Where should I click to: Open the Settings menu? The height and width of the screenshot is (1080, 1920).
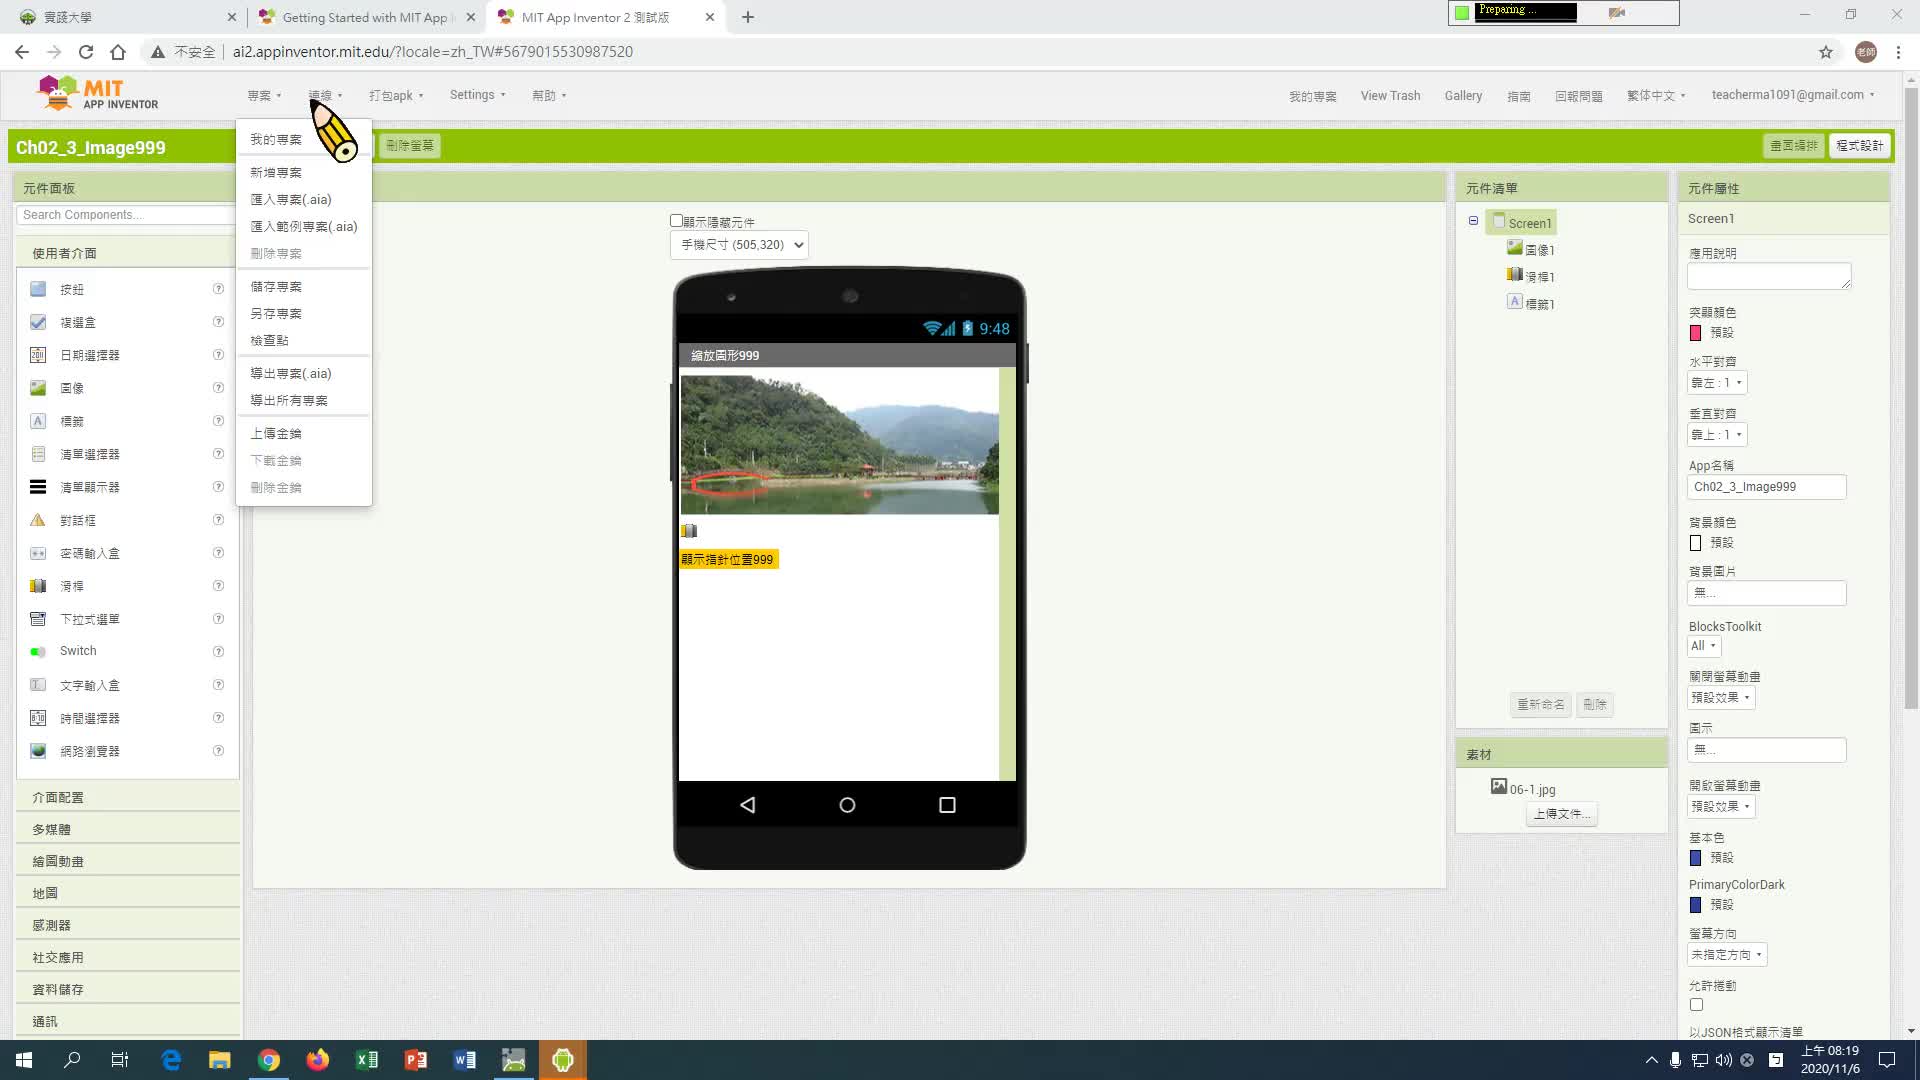[477, 95]
